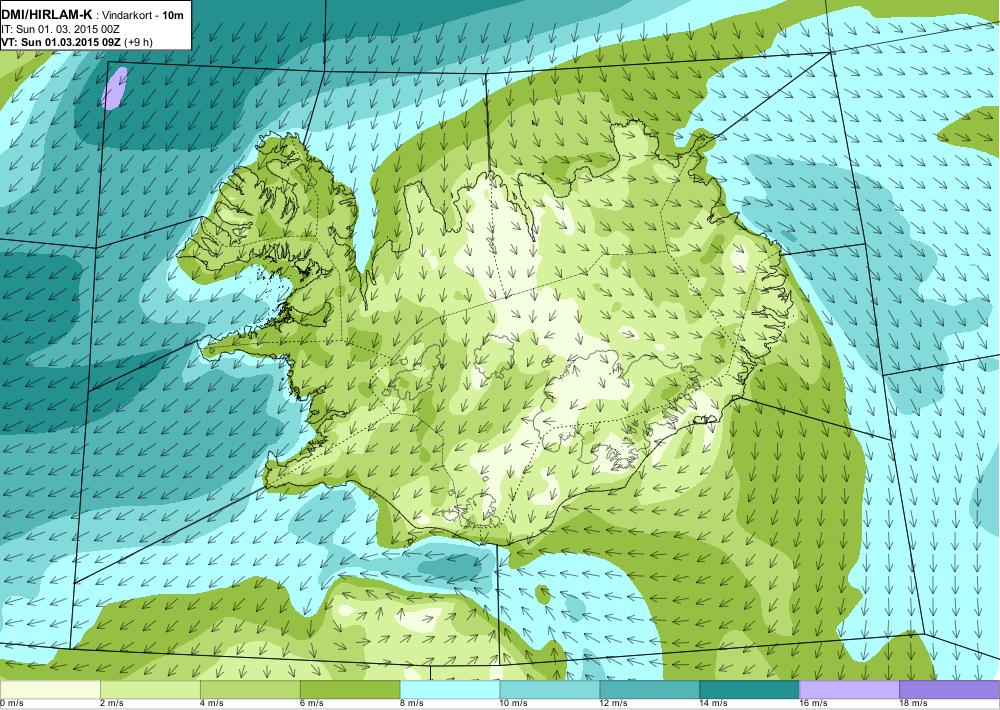The width and height of the screenshot is (1000, 710).
Task: Click the lavender high-wind patch on the map
Action: [115, 88]
